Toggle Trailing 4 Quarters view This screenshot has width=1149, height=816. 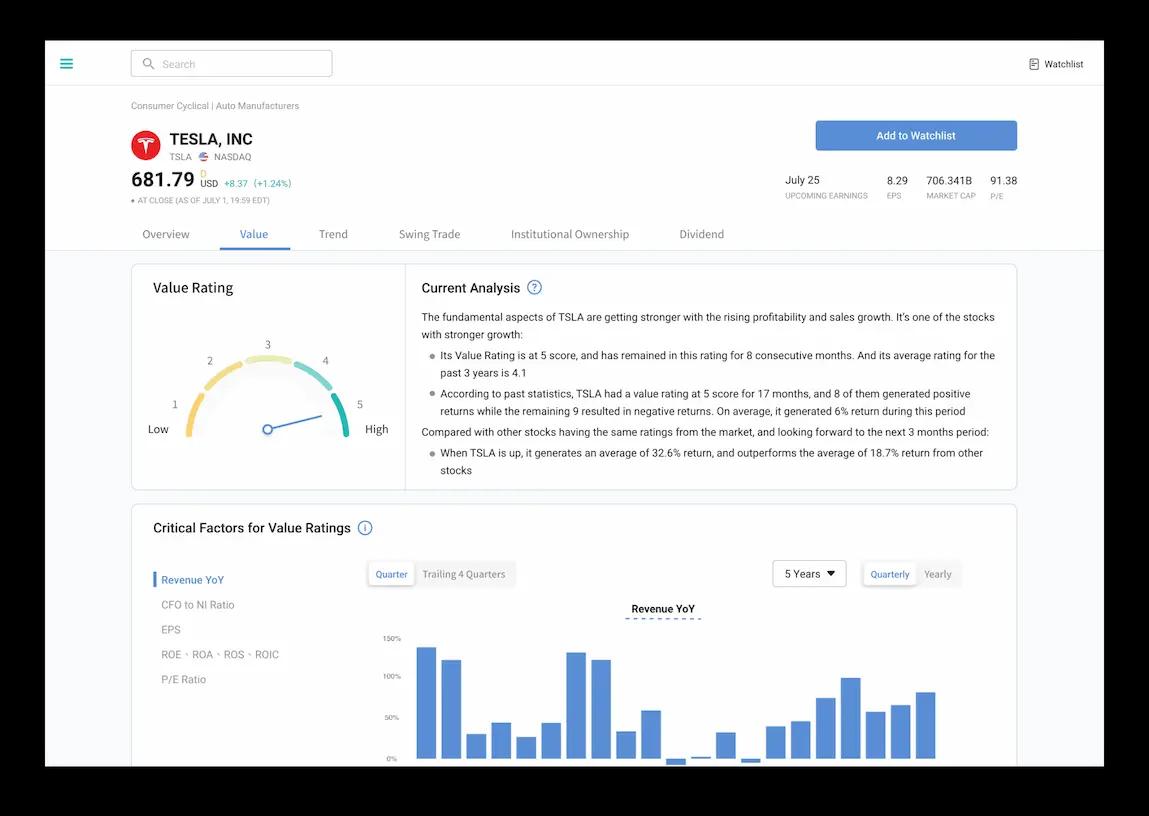pyautogui.click(x=464, y=574)
